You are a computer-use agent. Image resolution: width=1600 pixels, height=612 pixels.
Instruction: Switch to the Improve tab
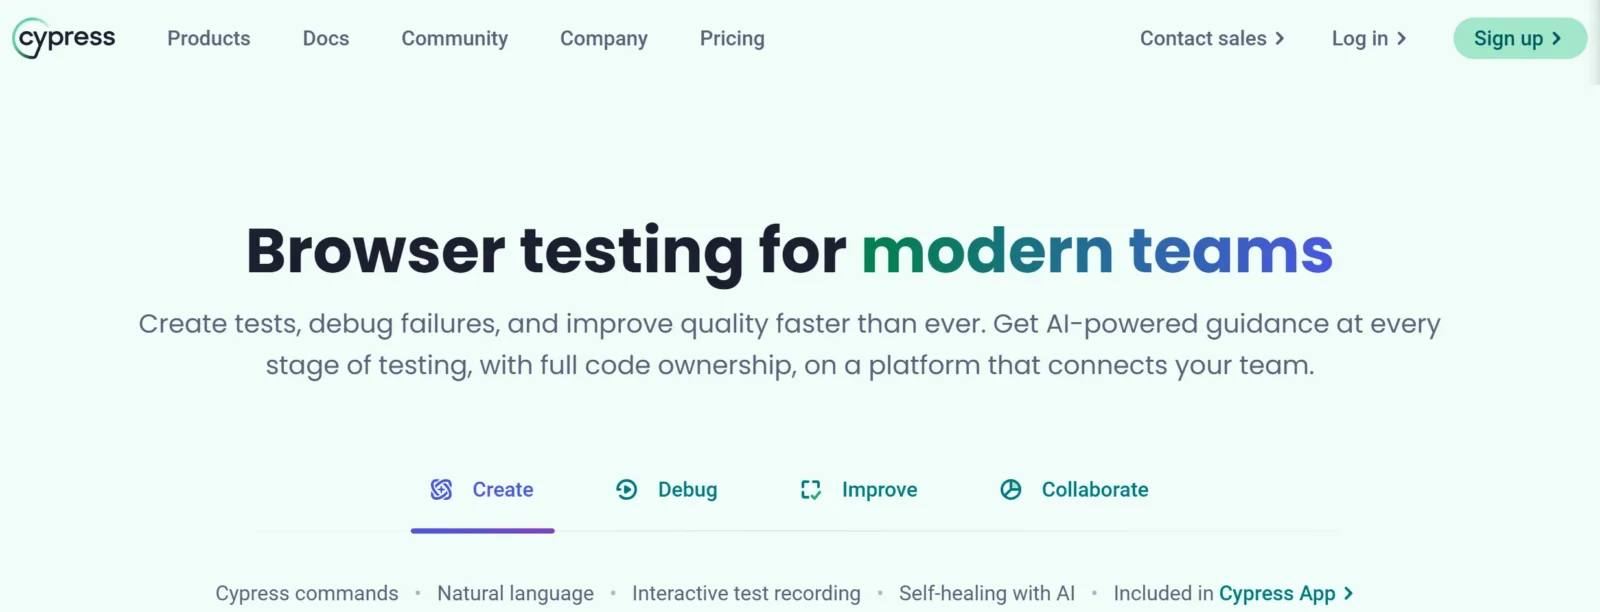pyautogui.click(x=879, y=489)
